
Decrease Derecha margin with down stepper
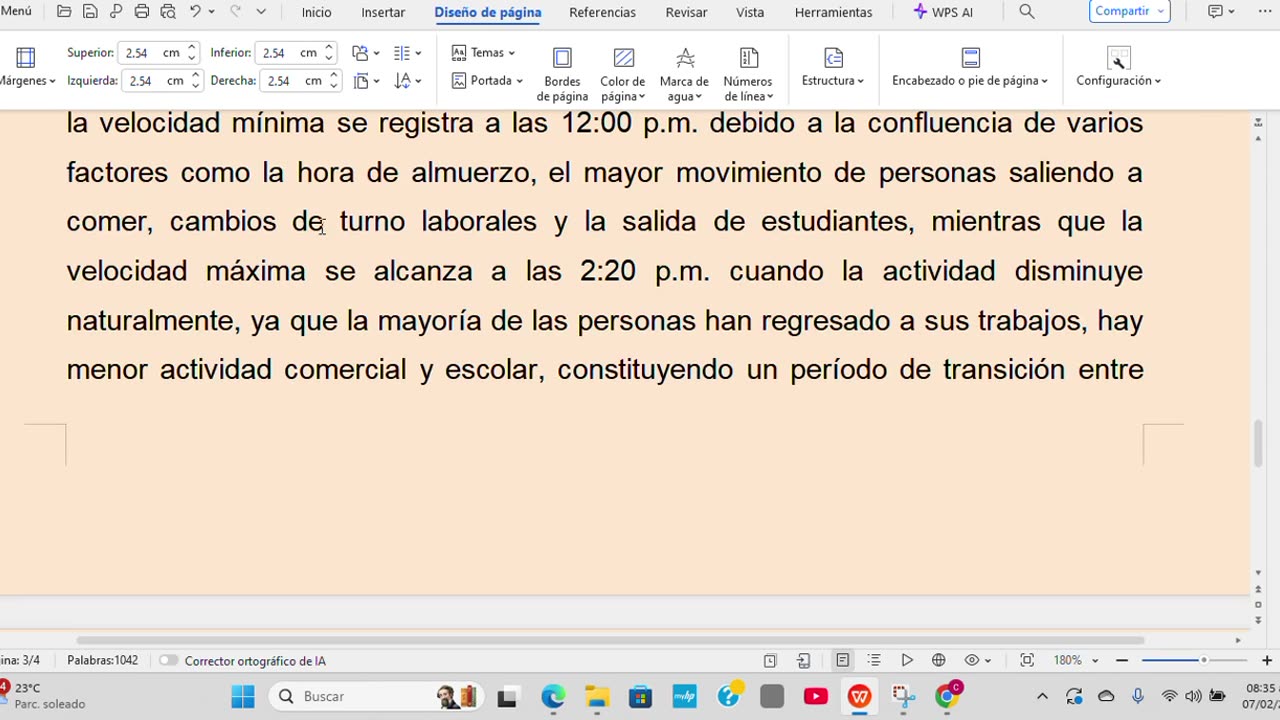pyautogui.click(x=333, y=86)
